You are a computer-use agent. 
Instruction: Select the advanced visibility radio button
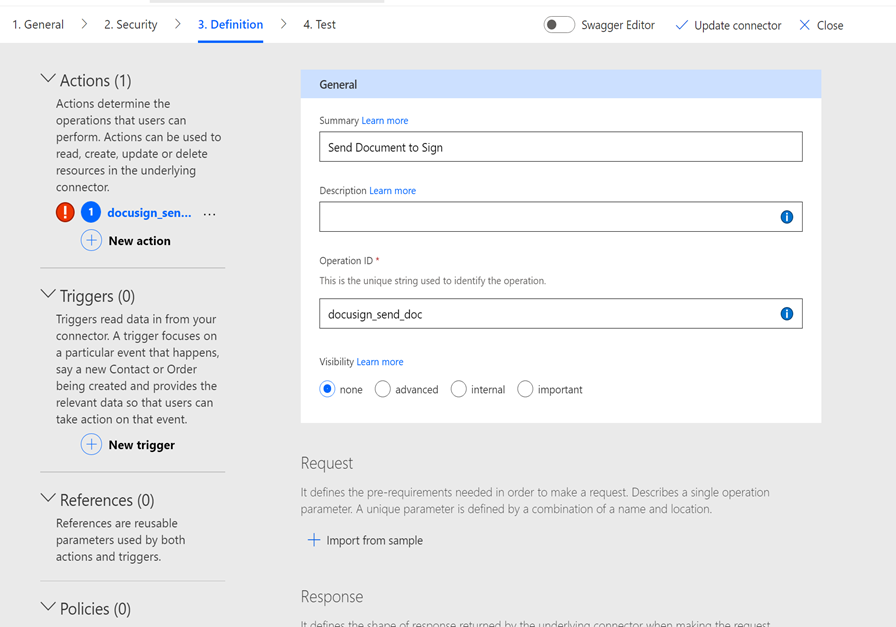(x=382, y=389)
